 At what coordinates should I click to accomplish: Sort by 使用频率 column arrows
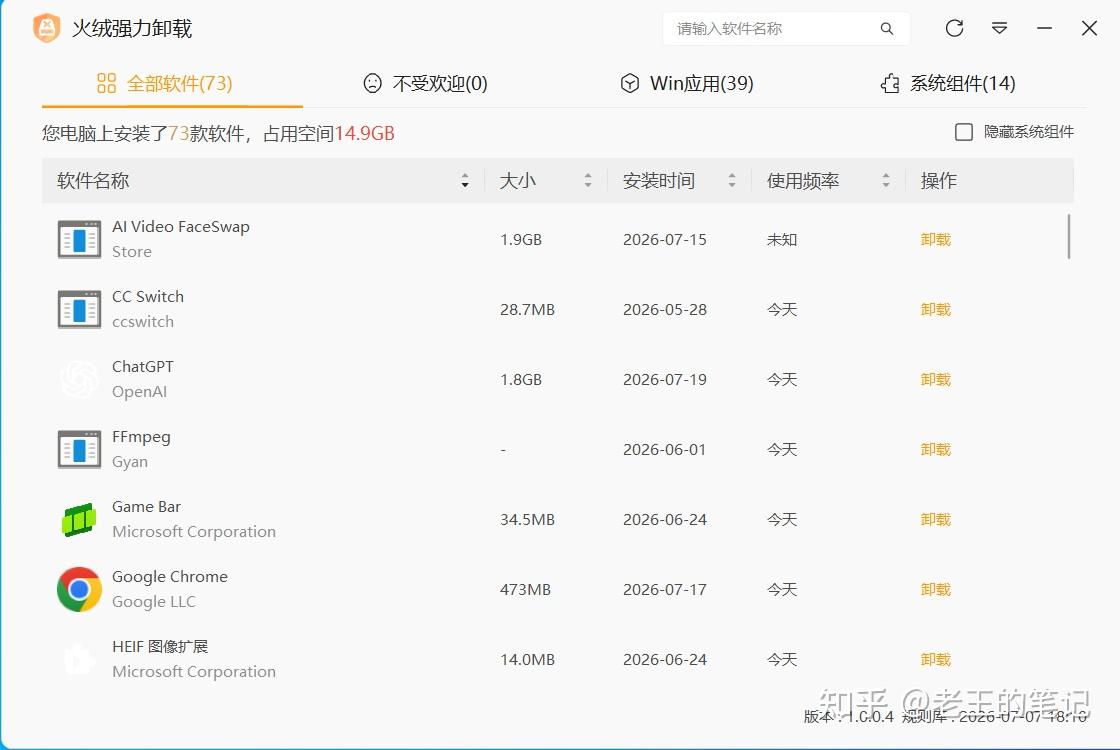click(886, 181)
